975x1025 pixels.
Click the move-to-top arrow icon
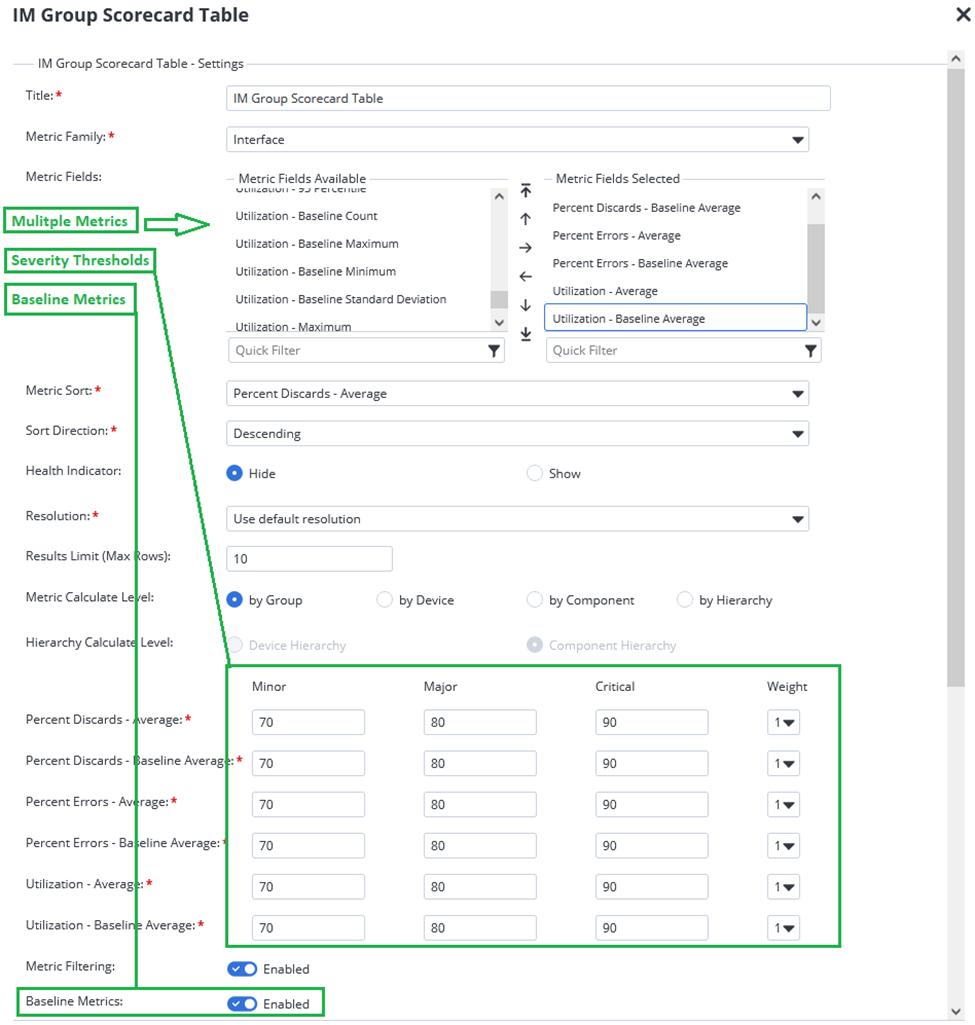click(526, 190)
